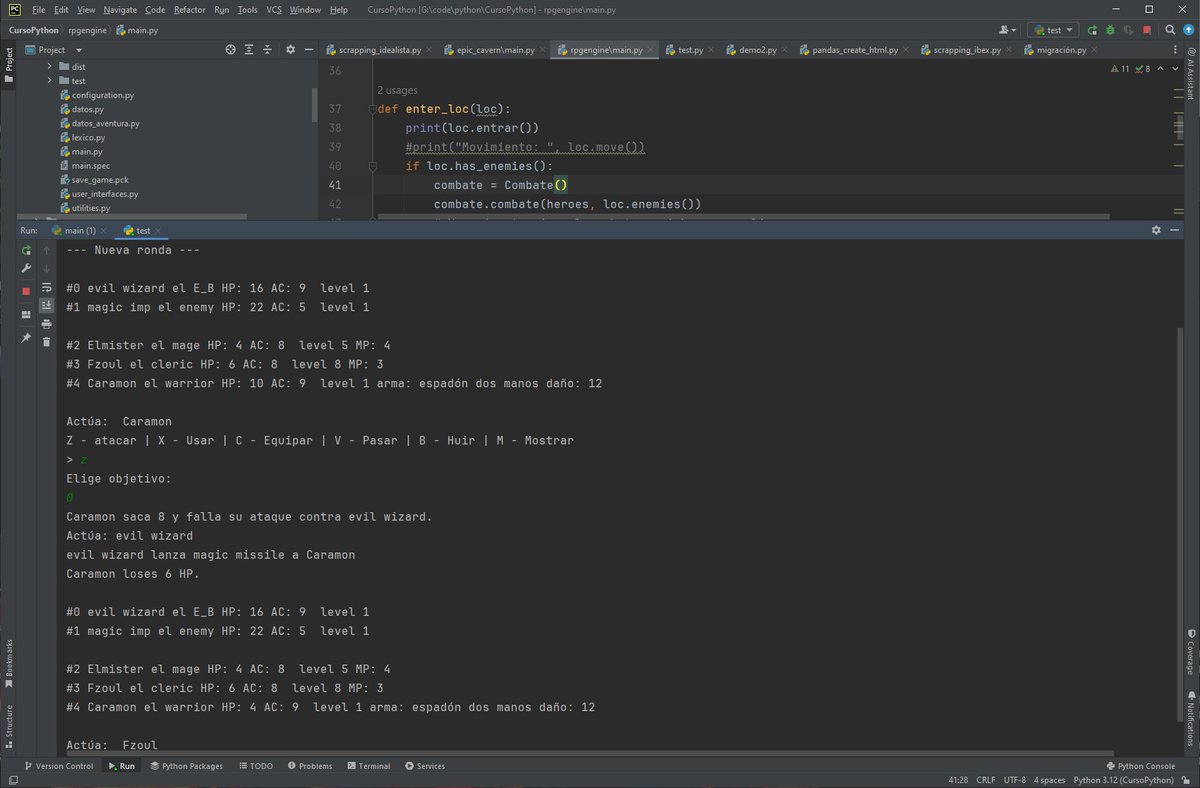This screenshot has width=1200, height=788.
Task: Open Terminal tool window
Action: [368, 766]
